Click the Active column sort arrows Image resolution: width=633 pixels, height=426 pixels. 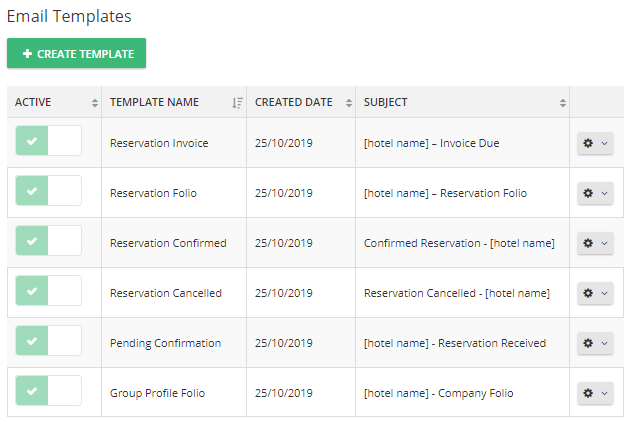tap(95, 103)
